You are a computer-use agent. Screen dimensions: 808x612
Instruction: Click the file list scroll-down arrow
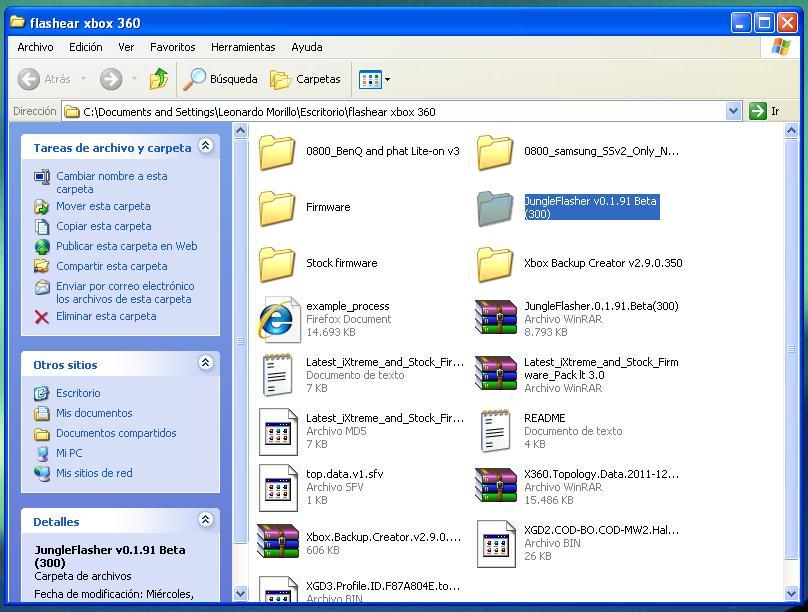point(792,594)
